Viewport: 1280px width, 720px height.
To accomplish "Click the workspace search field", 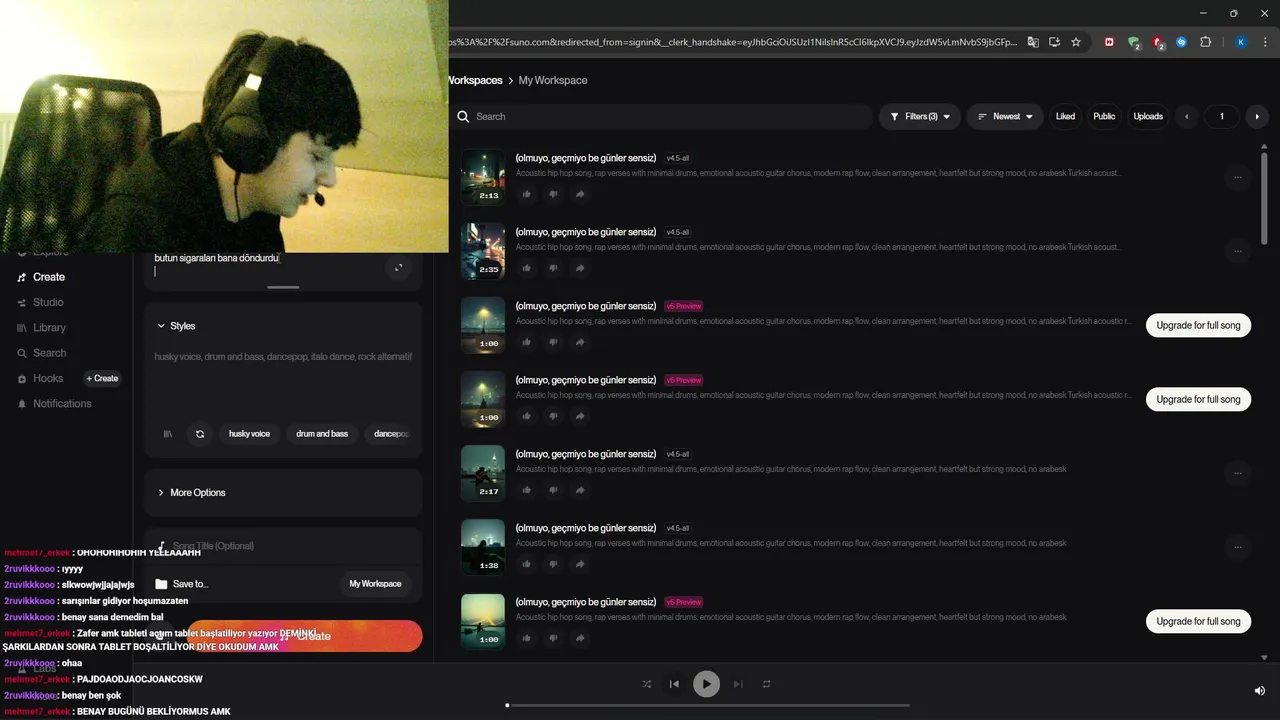I will tap(661, 117).
